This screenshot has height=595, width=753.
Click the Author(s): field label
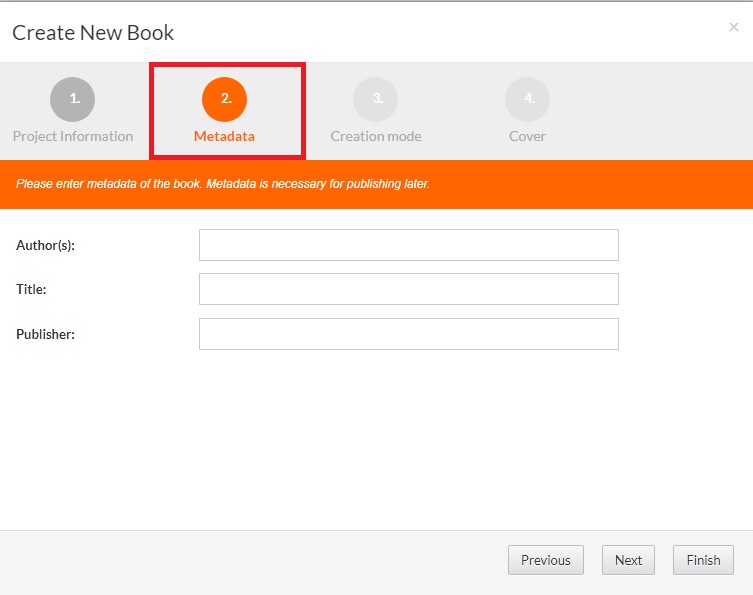[46, 245]
